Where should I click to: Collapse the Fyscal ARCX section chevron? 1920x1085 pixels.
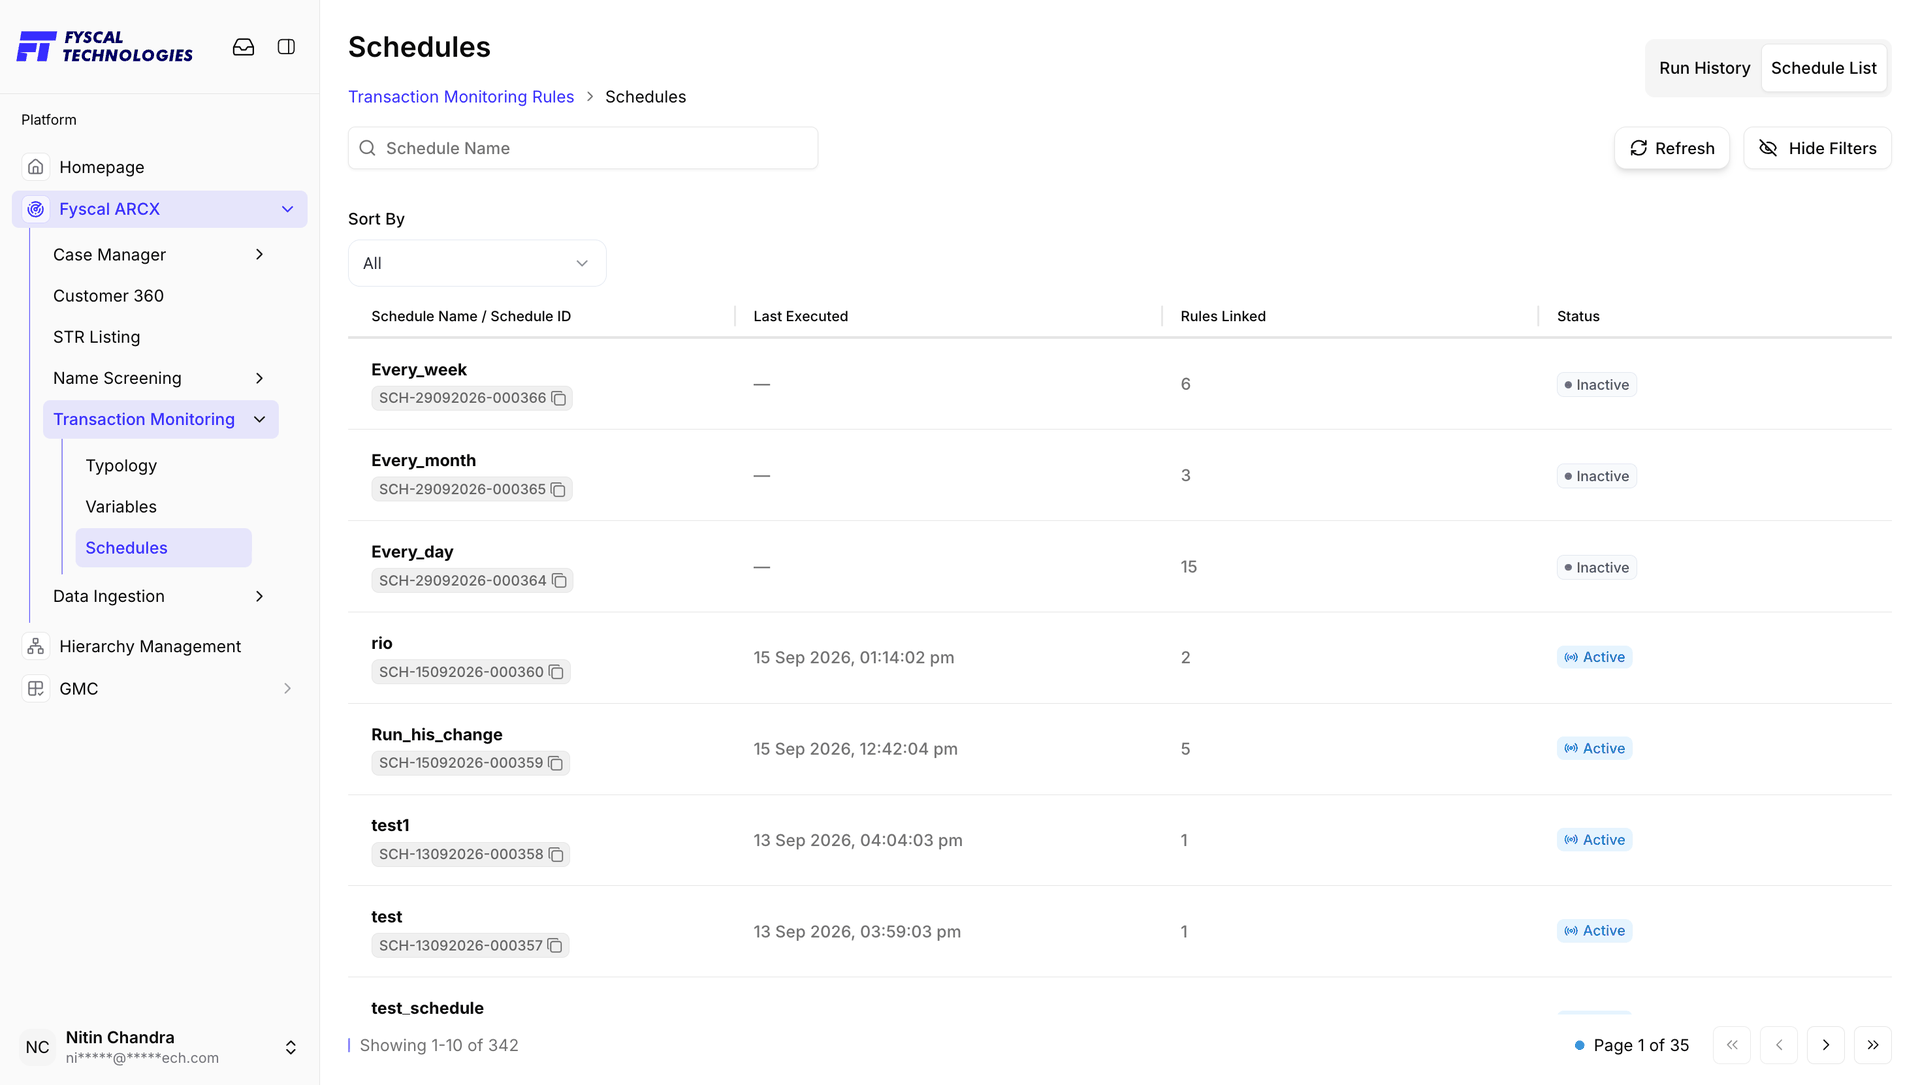288,209
